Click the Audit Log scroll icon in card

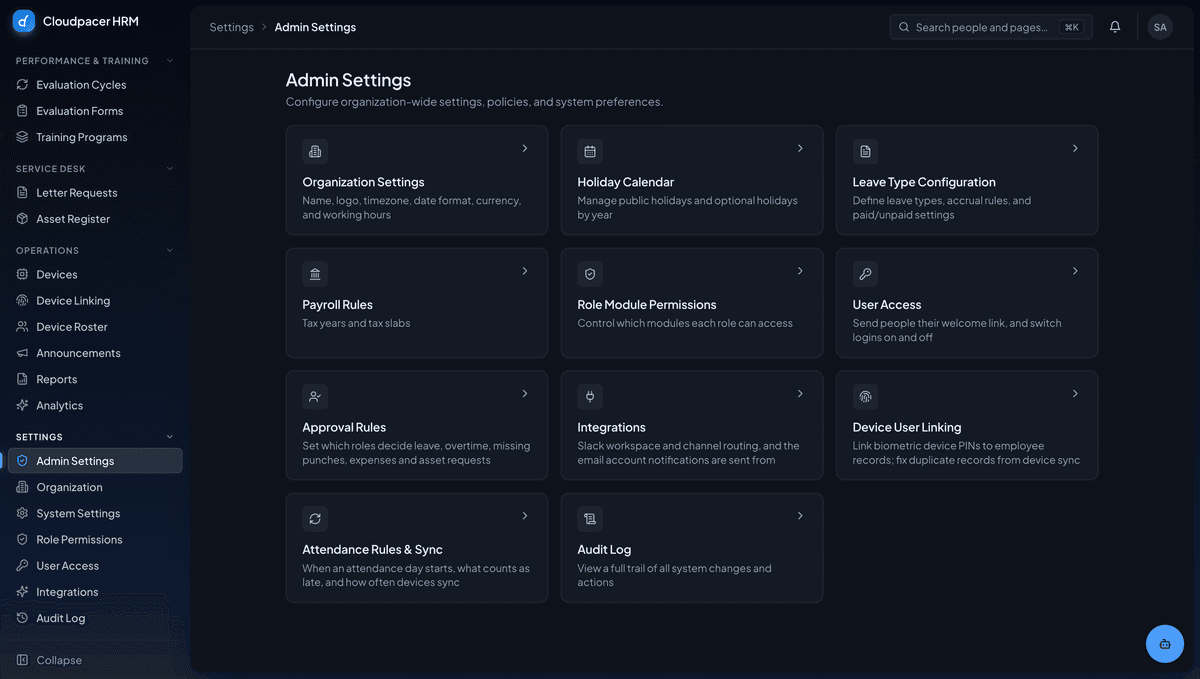(590, 519)
